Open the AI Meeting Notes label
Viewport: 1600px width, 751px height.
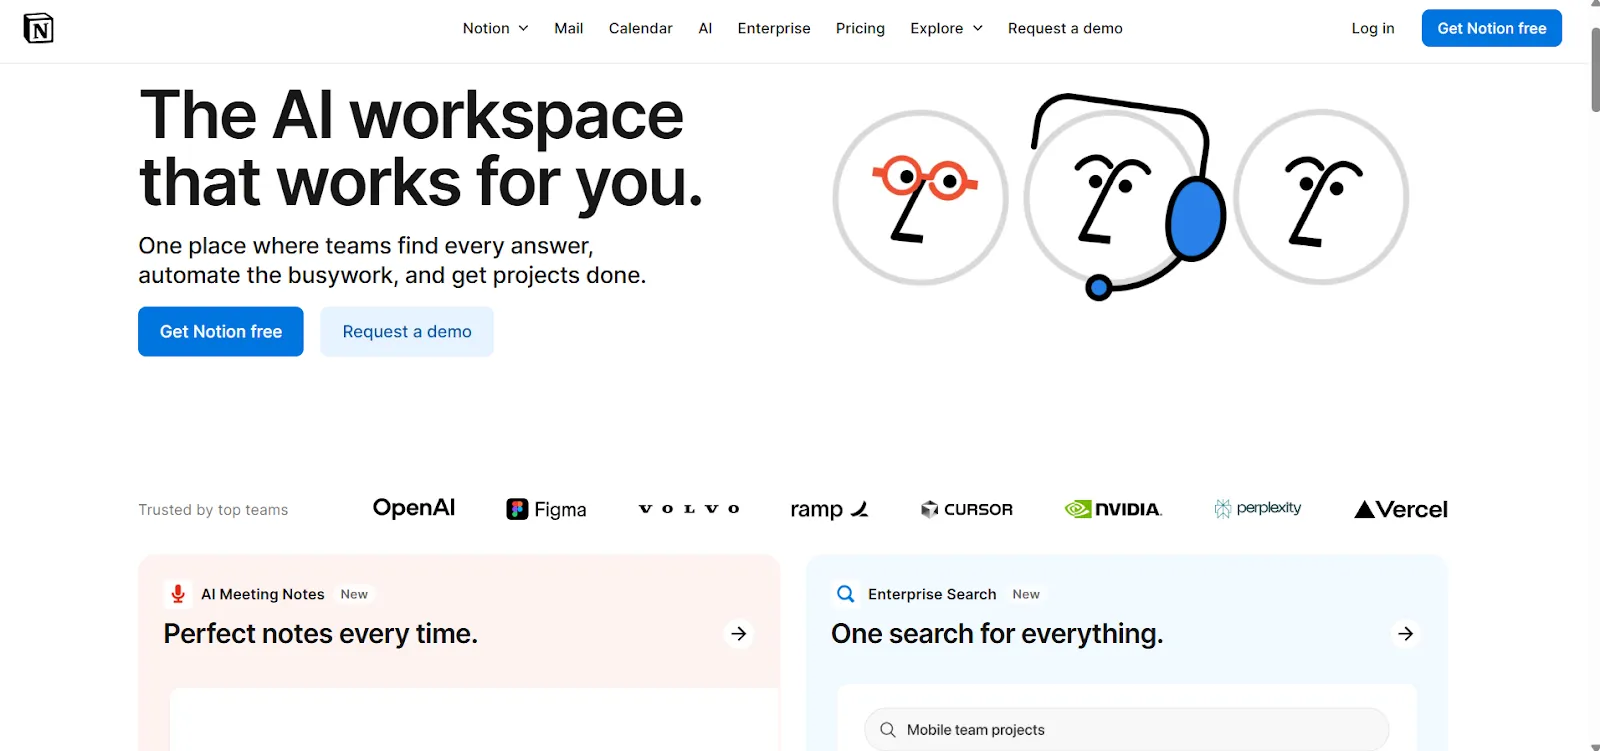tap(263, 594)
